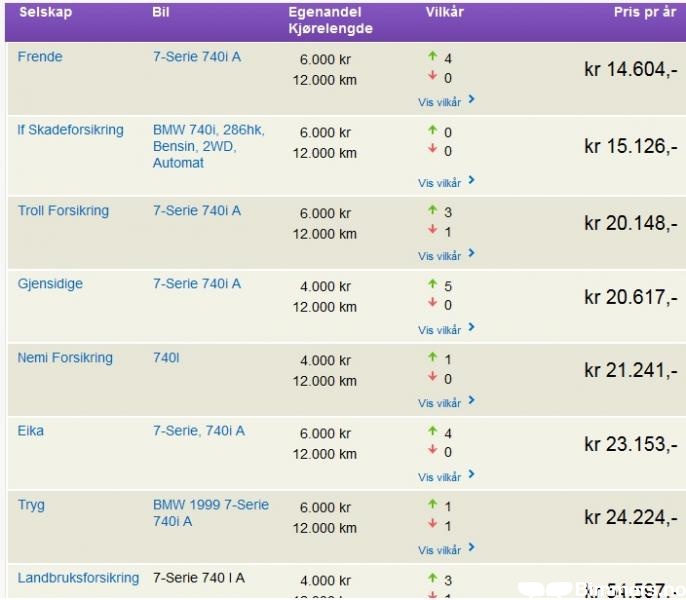Image resolution: width=686 pixels, height=600 pixels.
Task: Sort by Selskap column header
Action: click(x=45, y=13)
